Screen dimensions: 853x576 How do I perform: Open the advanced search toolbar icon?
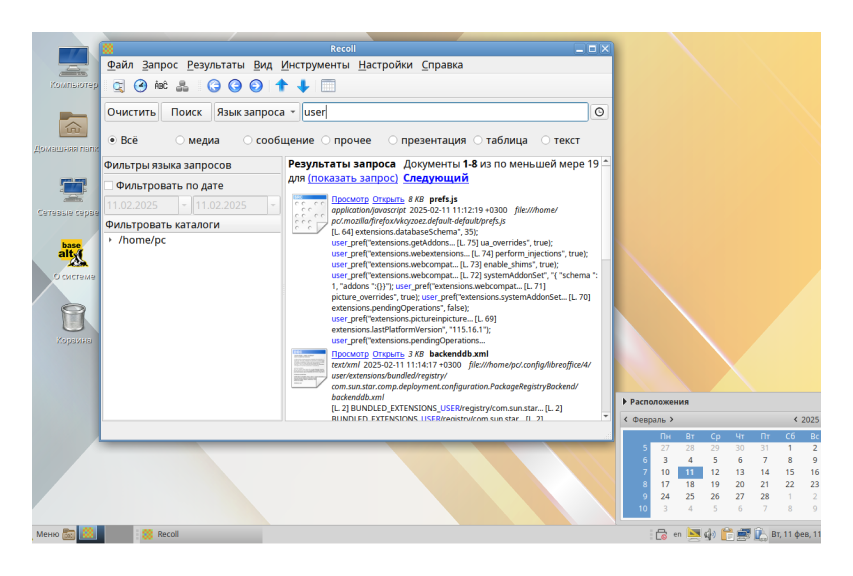coord(119,86)
